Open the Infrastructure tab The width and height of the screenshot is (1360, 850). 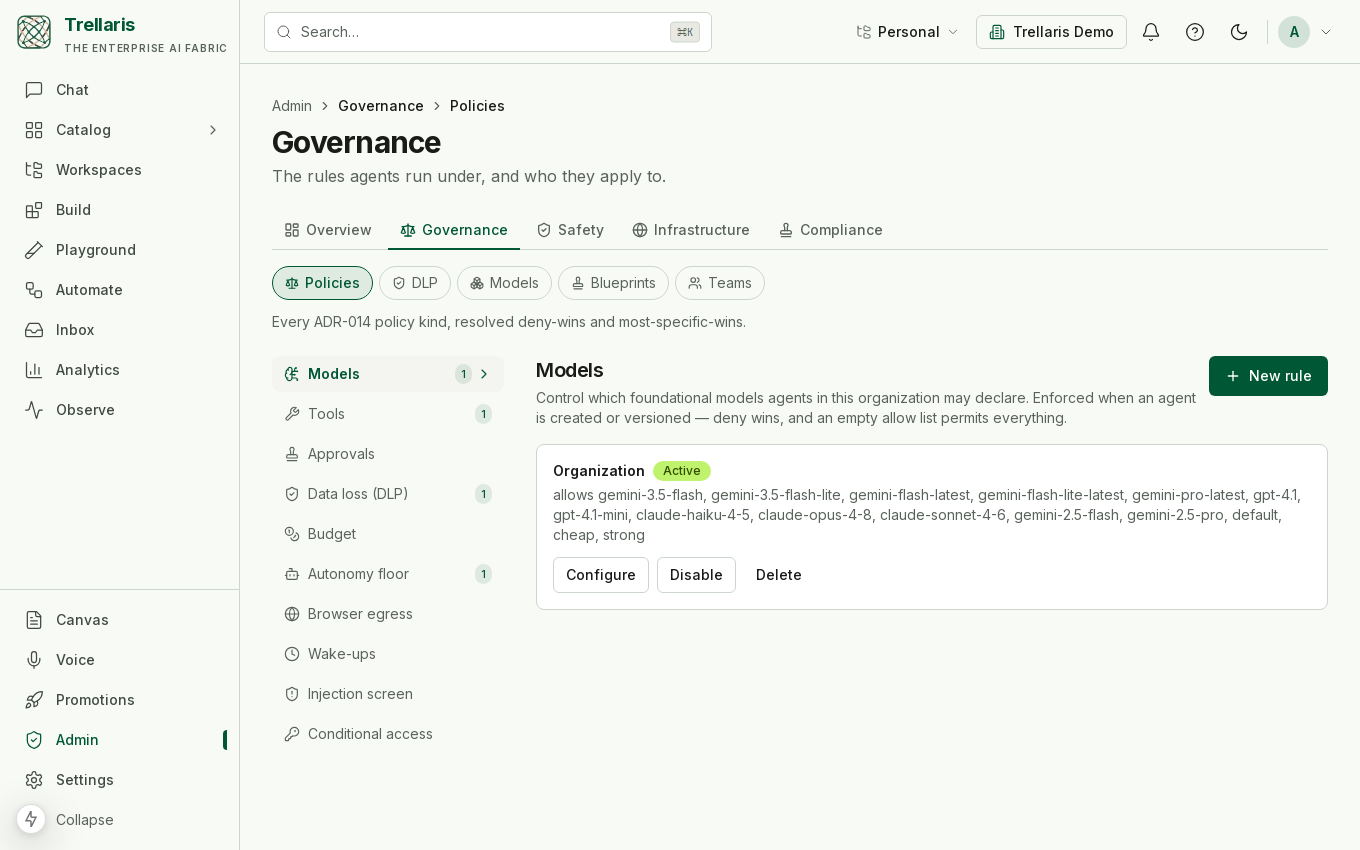(691, 230)
